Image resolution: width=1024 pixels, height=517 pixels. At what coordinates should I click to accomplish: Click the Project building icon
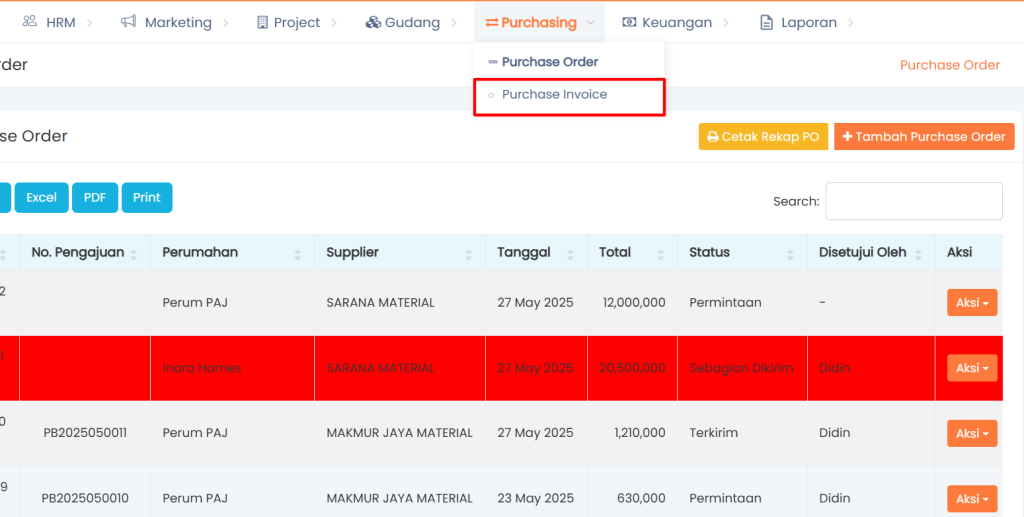263,22
